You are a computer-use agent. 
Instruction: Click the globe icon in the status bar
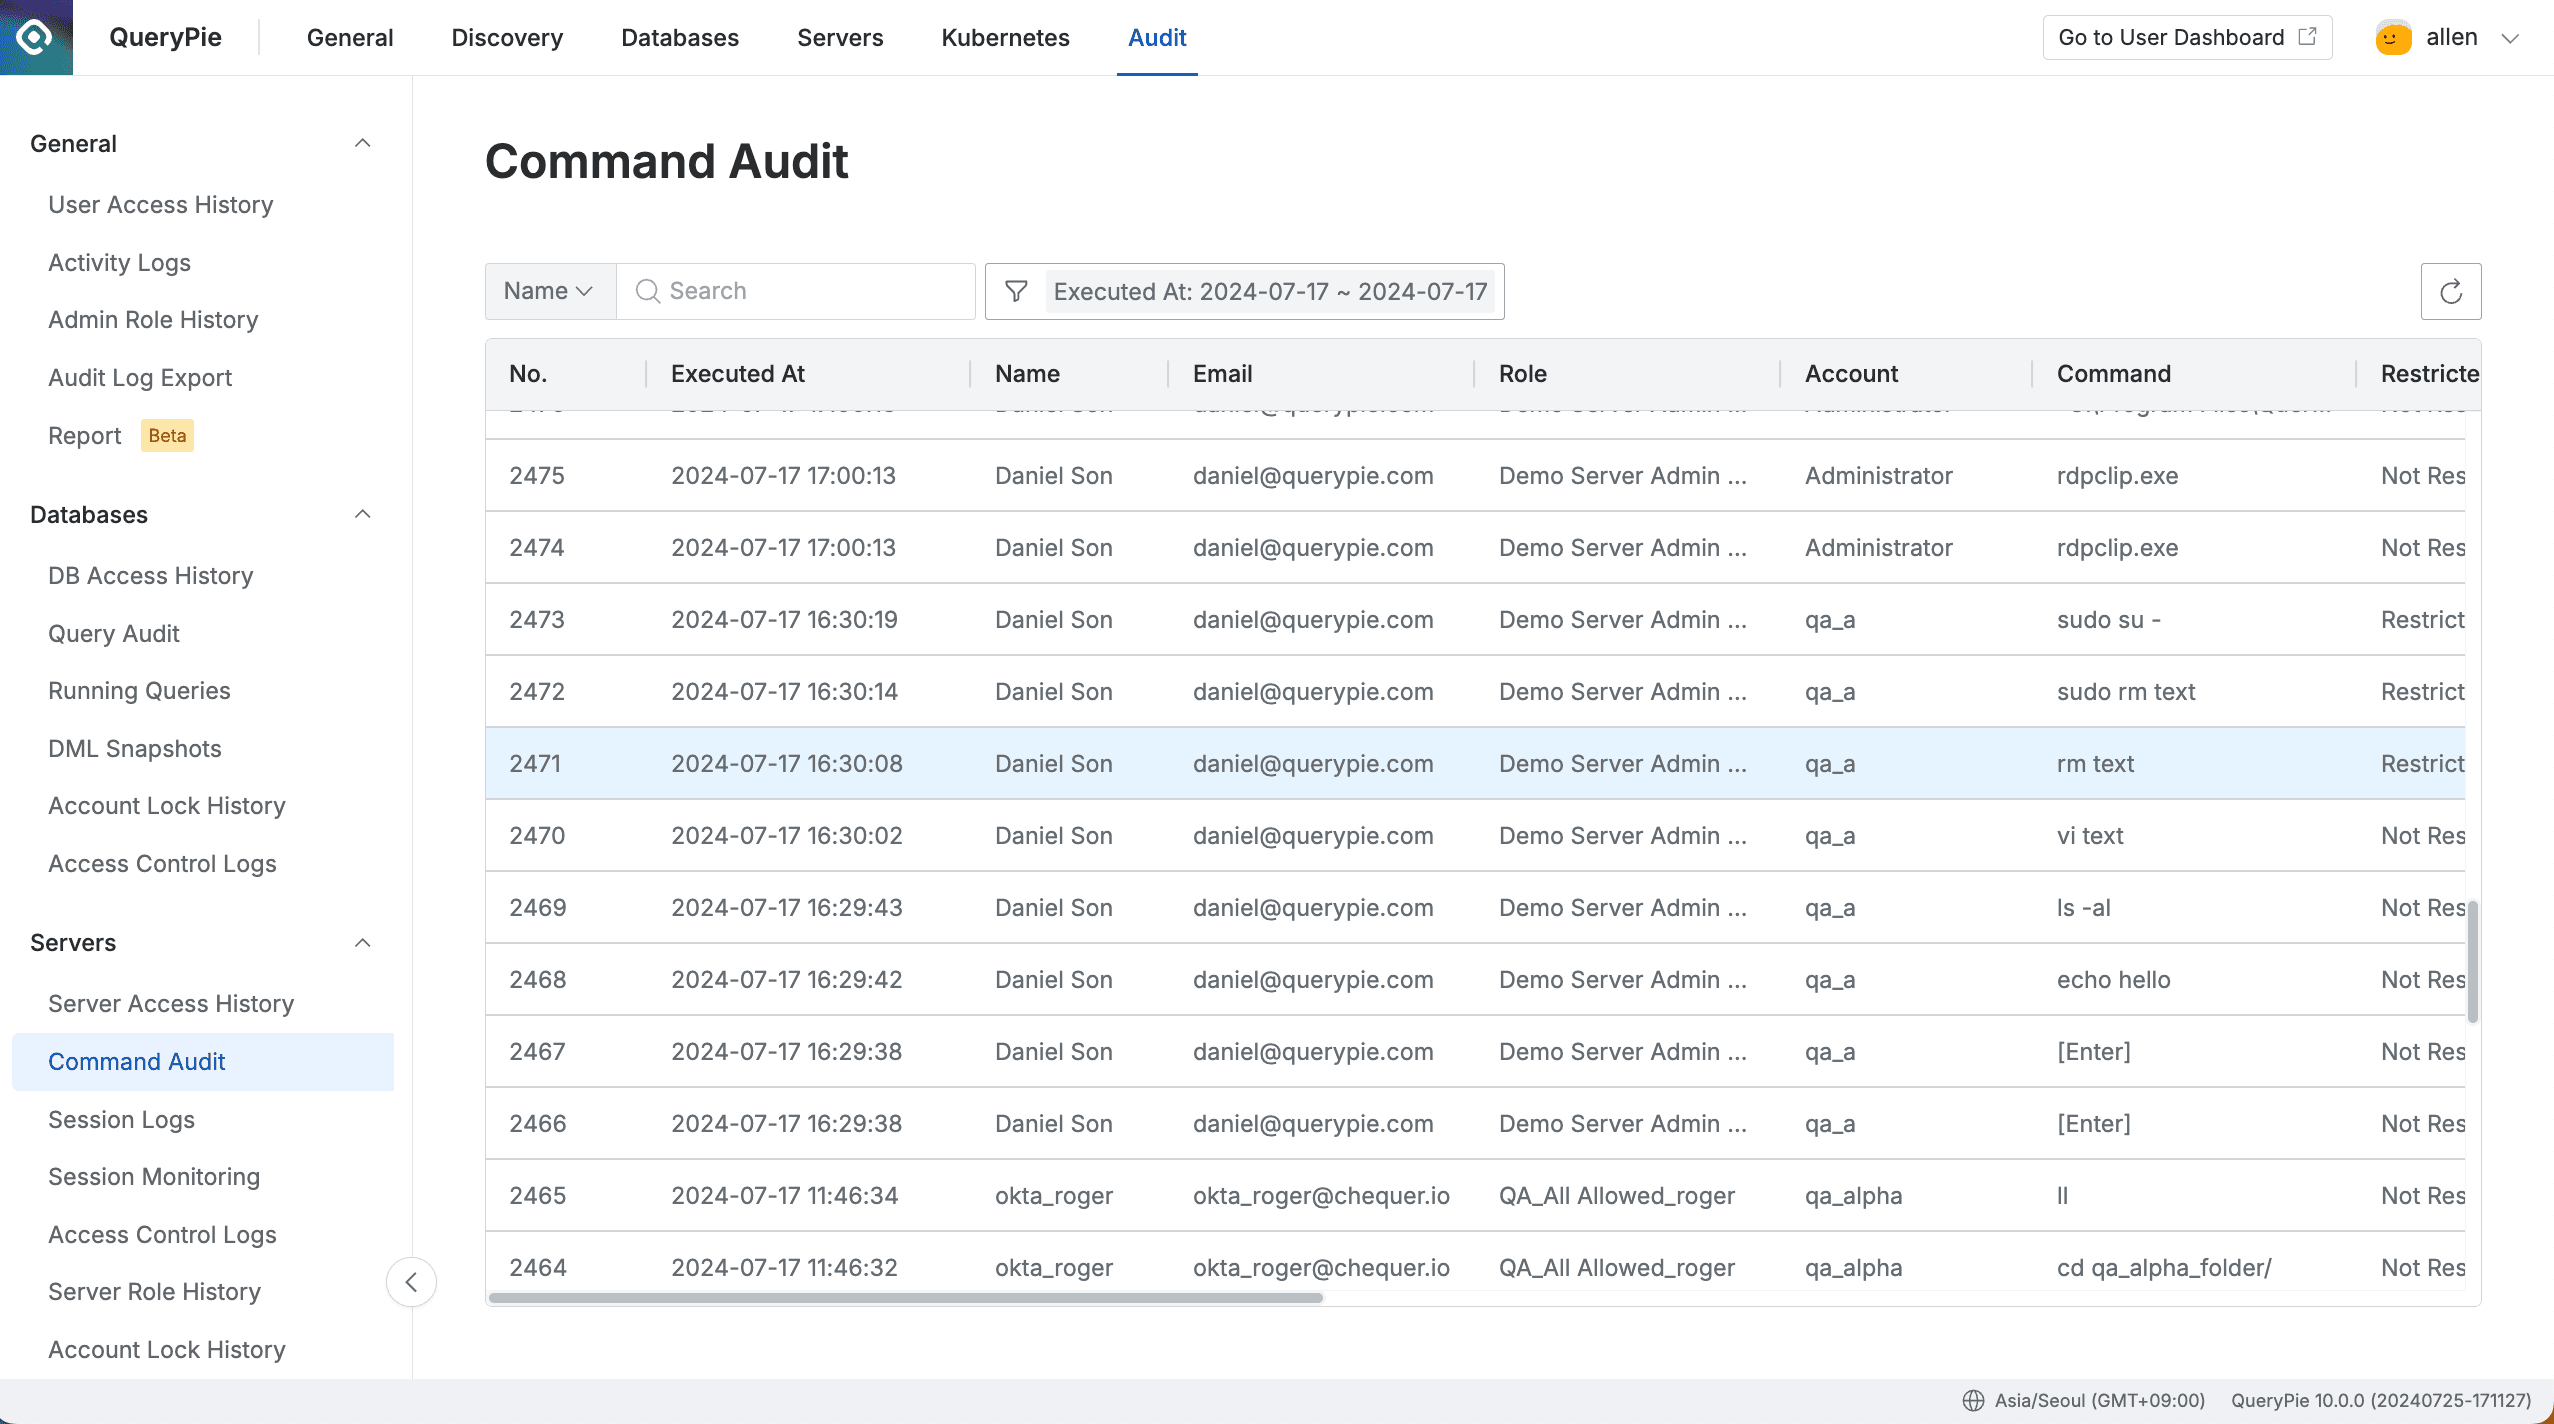tap(1973, 1401)
